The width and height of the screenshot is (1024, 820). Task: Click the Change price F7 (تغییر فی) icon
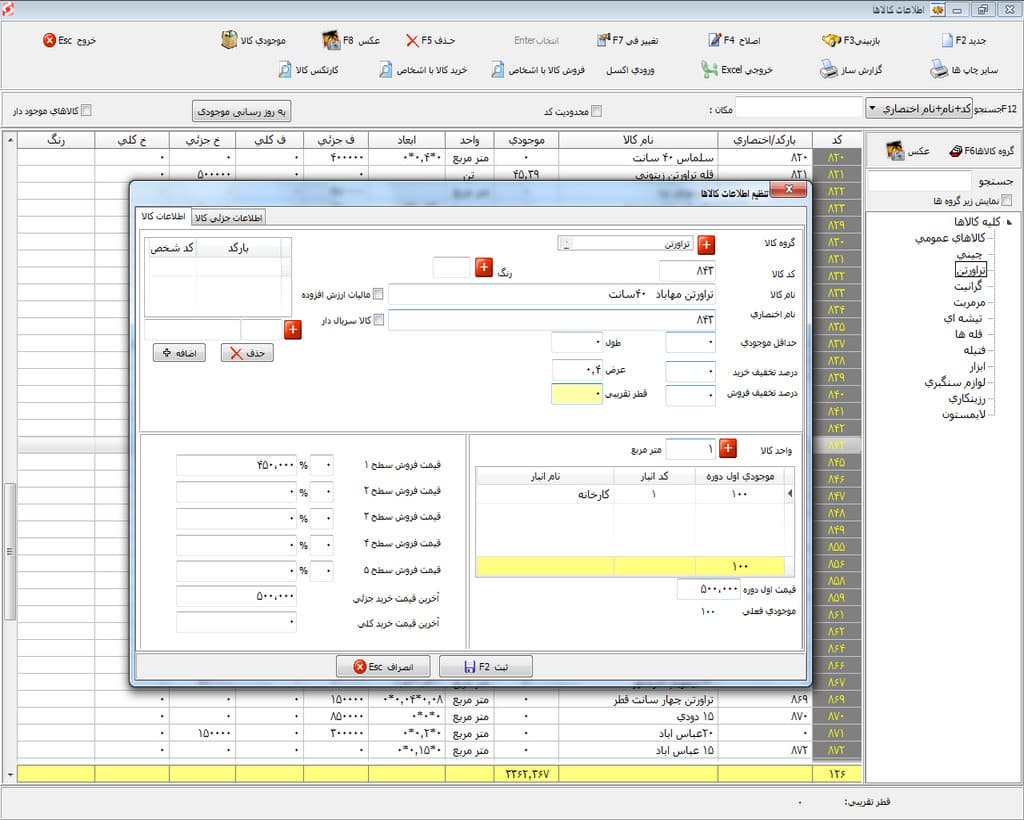603,40
